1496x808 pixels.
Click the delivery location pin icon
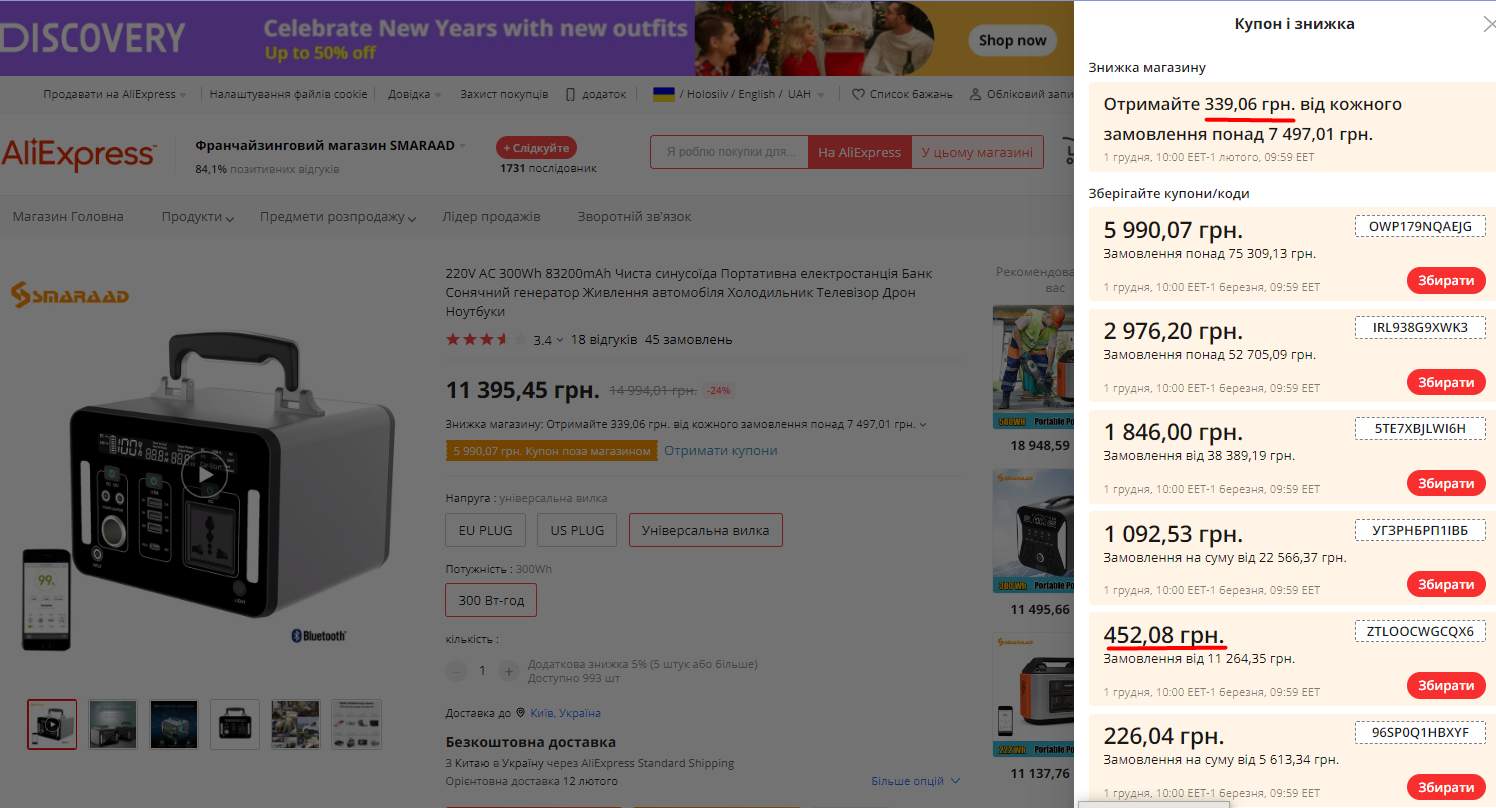[520, 713]
